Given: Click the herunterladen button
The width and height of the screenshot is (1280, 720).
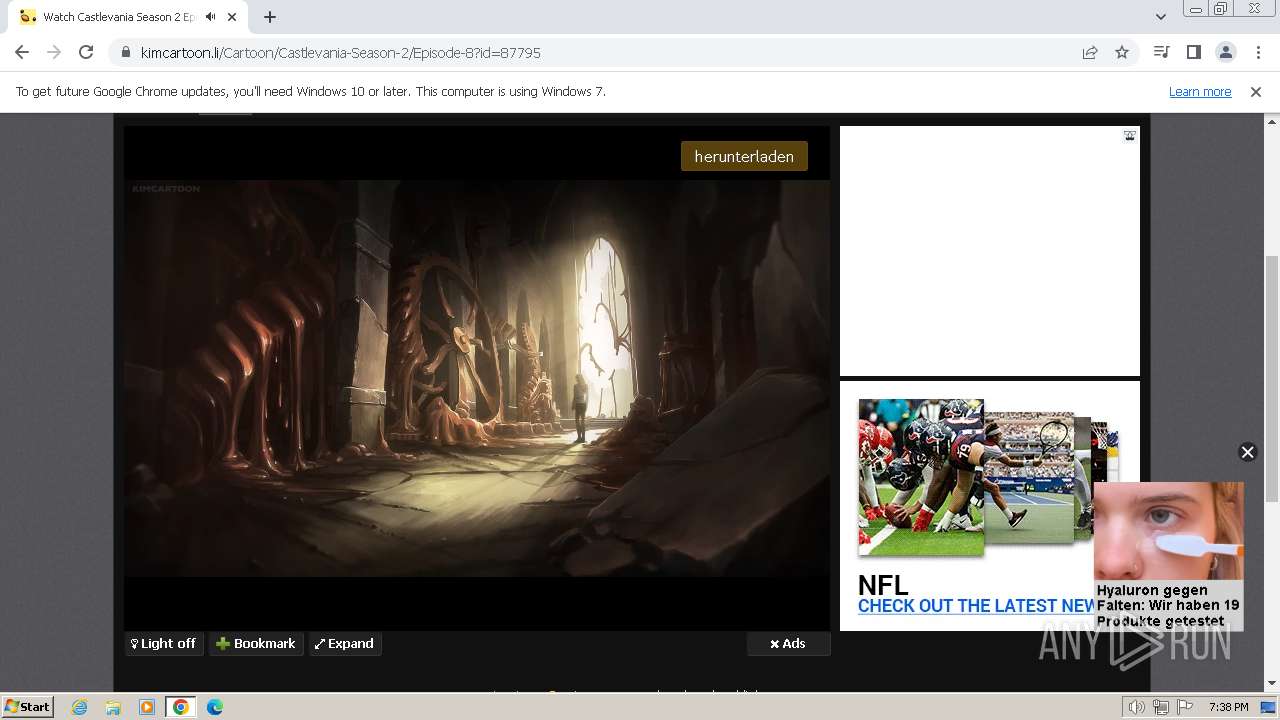Looking at the screenshot, I should 744,156.
